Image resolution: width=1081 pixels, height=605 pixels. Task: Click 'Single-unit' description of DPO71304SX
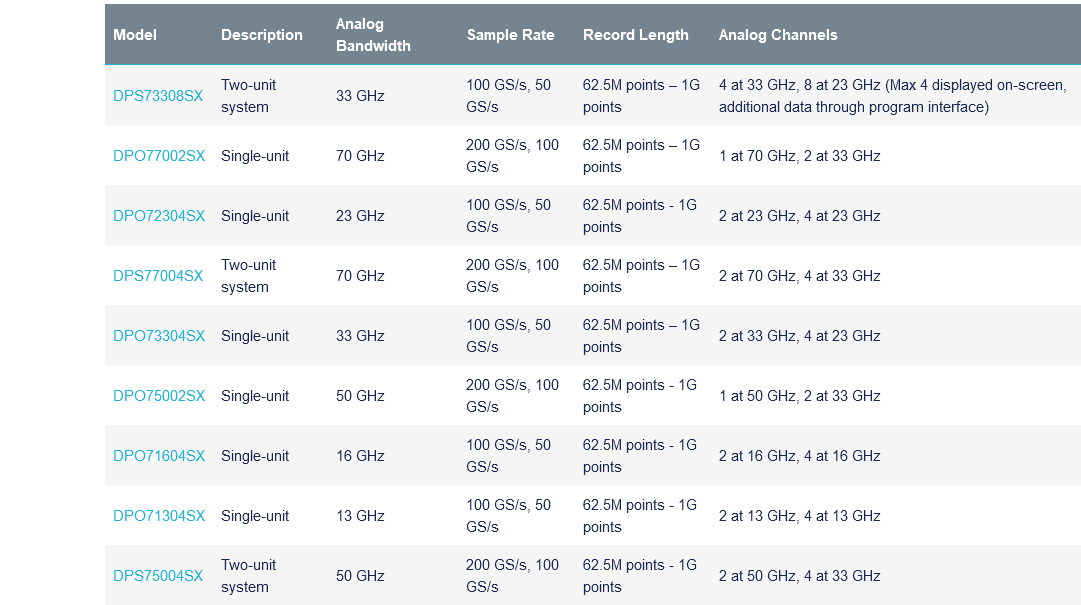coord(255,515)
